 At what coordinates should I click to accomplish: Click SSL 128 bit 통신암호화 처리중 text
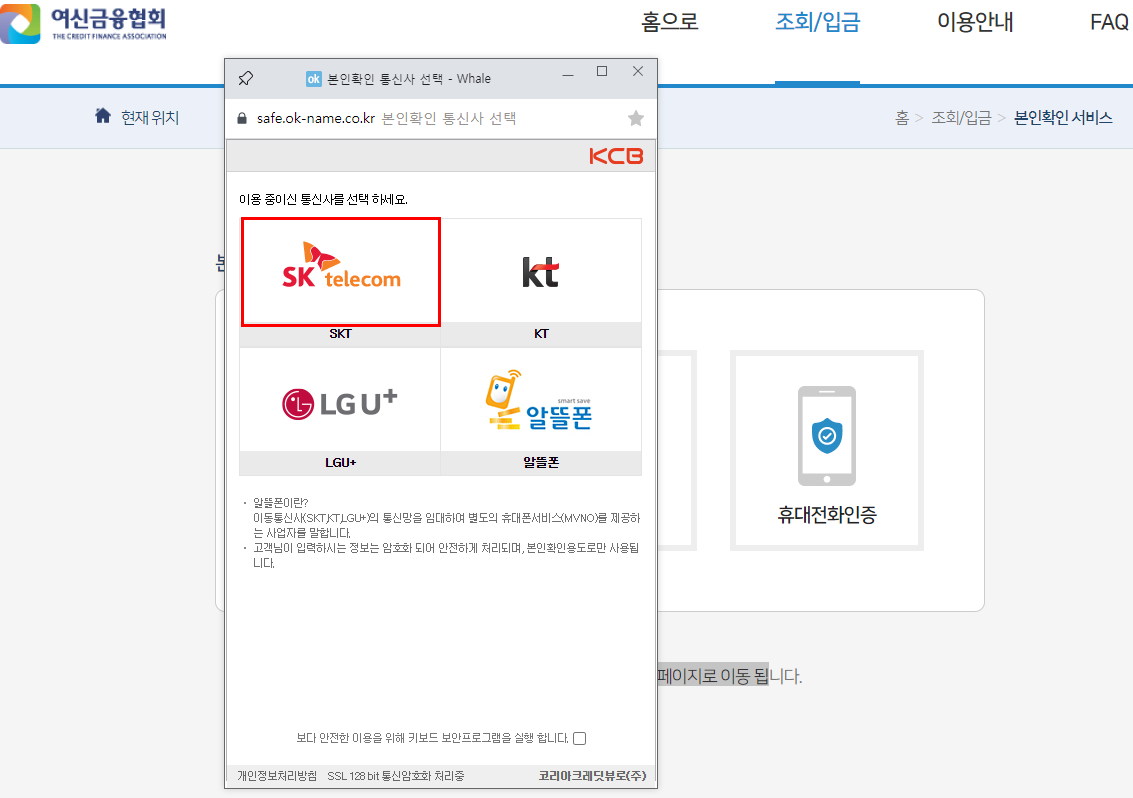click(x=395, y=776)
